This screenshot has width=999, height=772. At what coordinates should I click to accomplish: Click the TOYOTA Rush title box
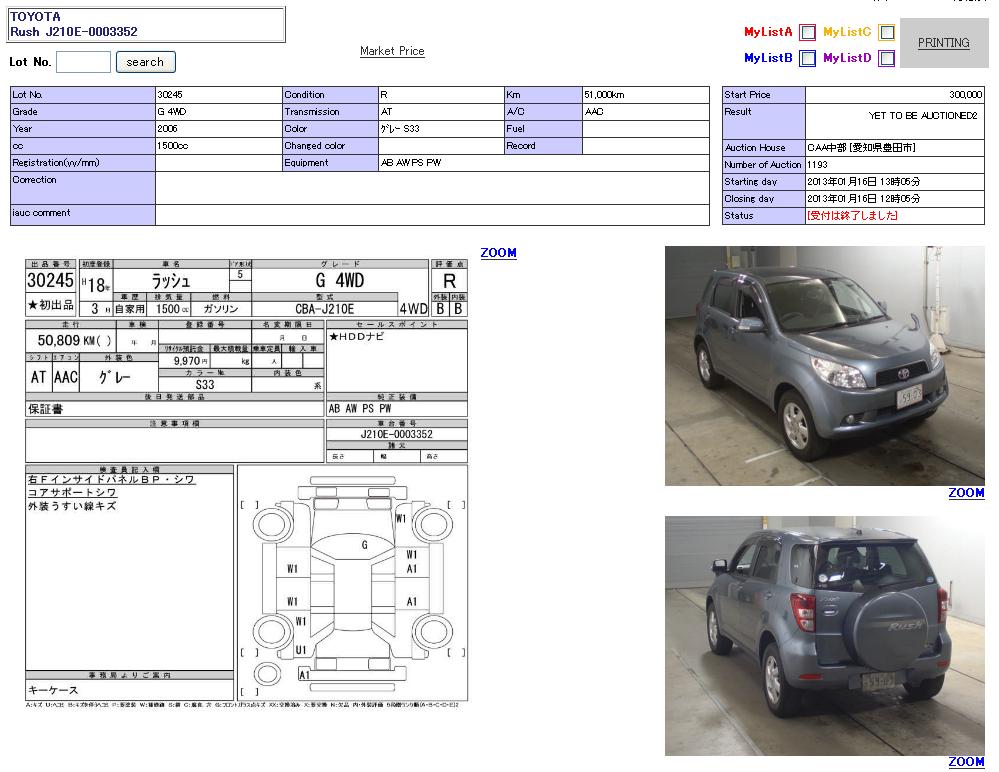pos(146,25)
